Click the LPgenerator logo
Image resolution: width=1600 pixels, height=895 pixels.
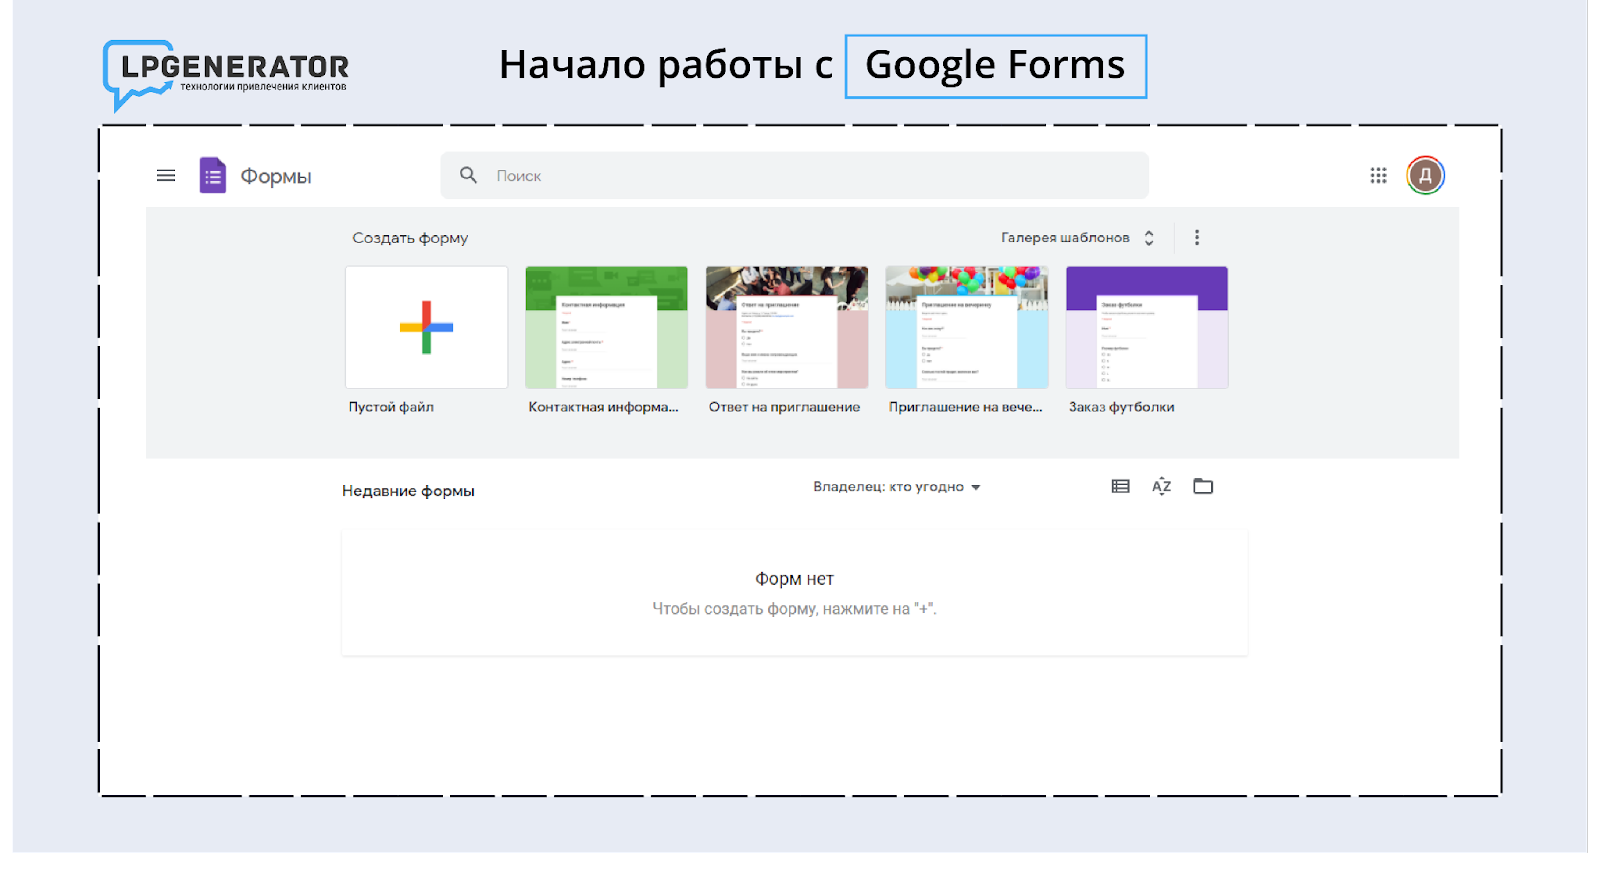(x=226, y=75)
